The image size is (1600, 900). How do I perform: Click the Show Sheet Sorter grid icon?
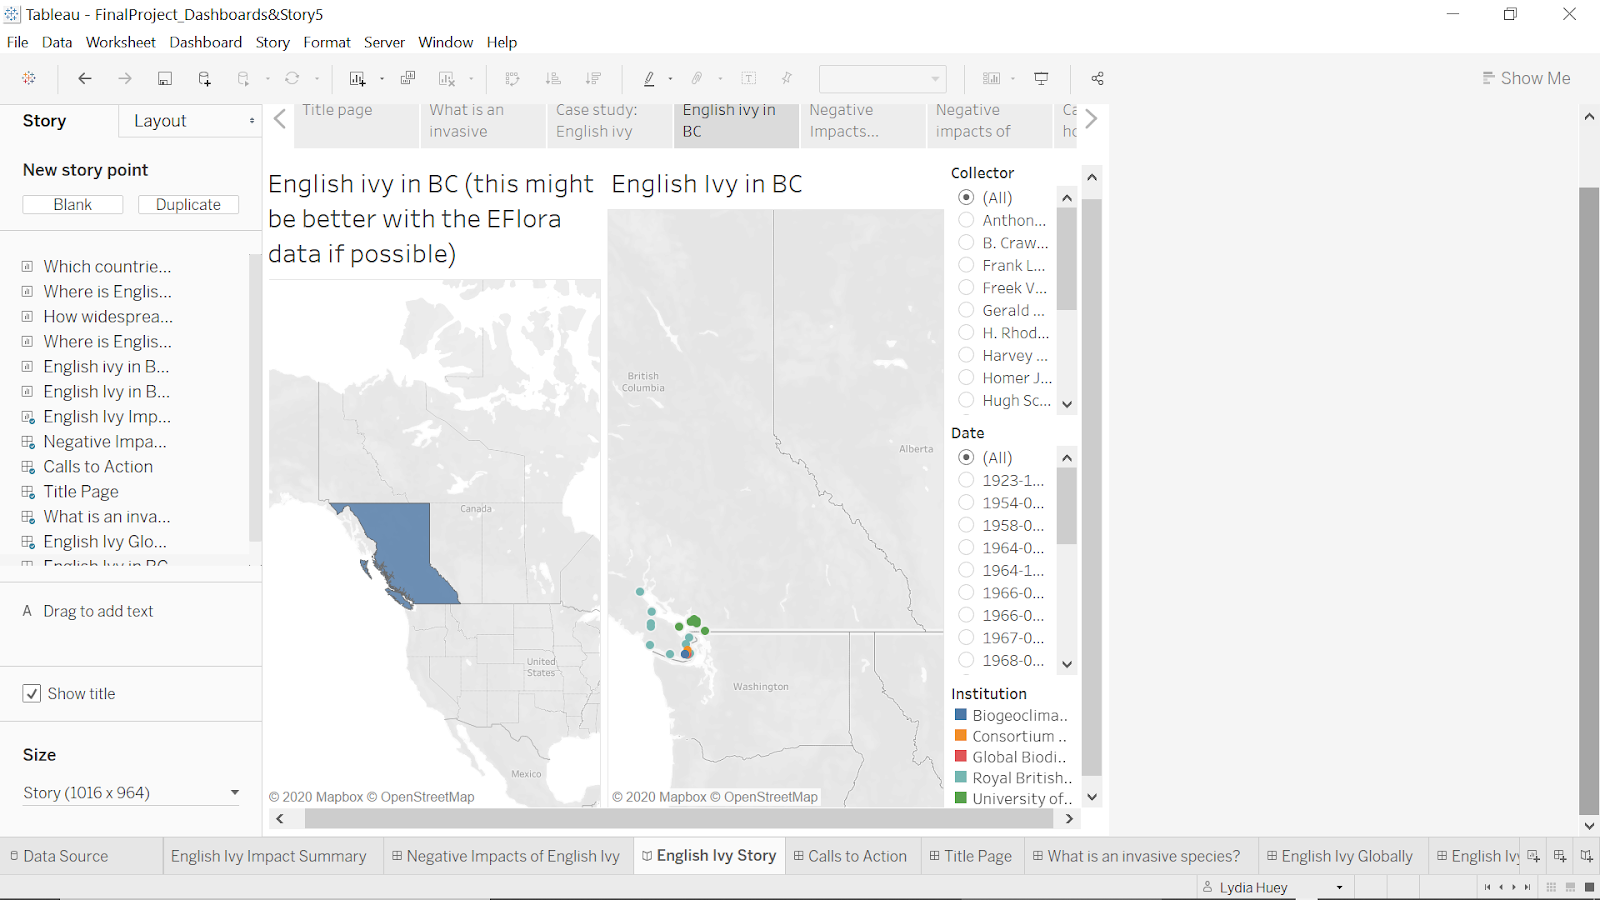point(1552,887)
